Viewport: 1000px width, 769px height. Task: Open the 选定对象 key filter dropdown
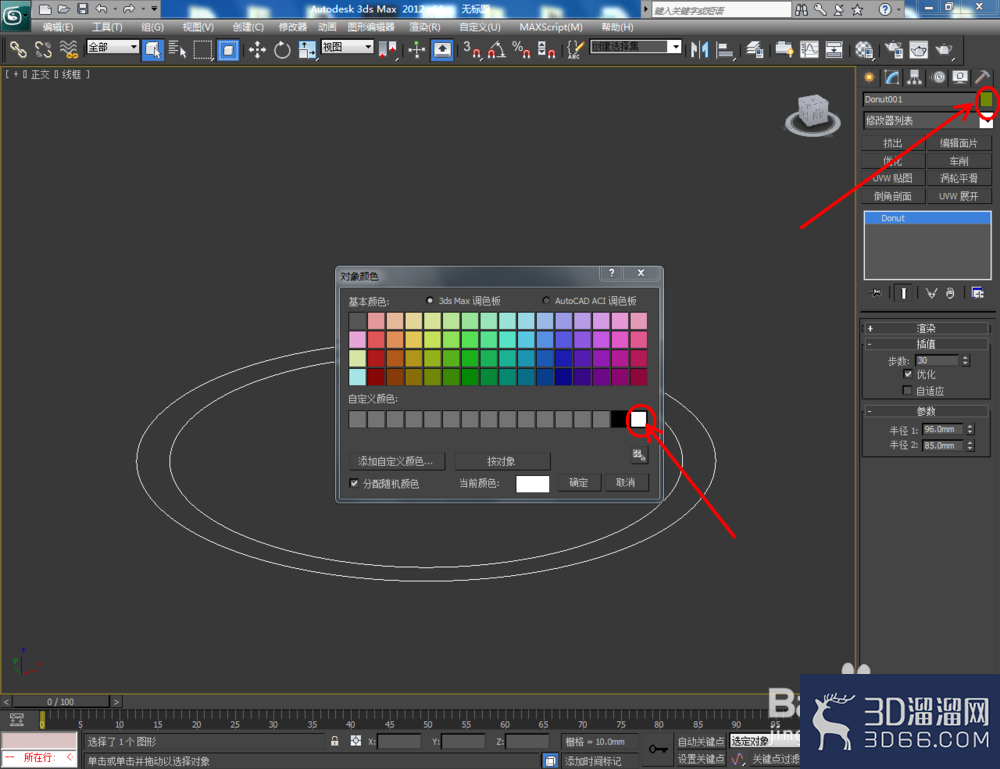[763, 741]
